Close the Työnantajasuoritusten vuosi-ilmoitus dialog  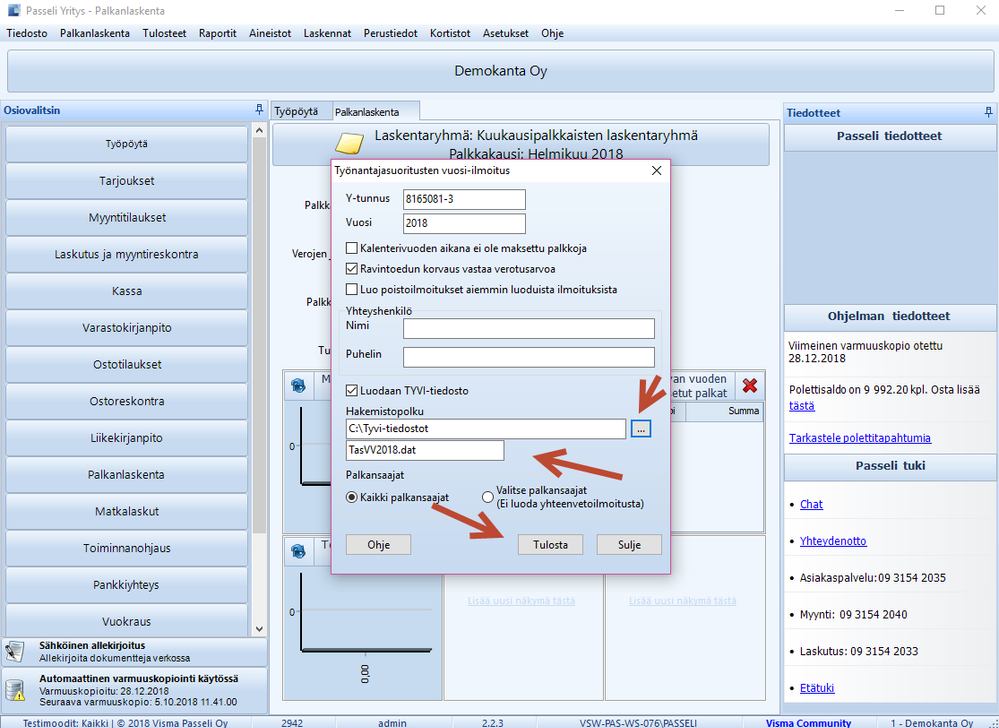coord(656,171)
